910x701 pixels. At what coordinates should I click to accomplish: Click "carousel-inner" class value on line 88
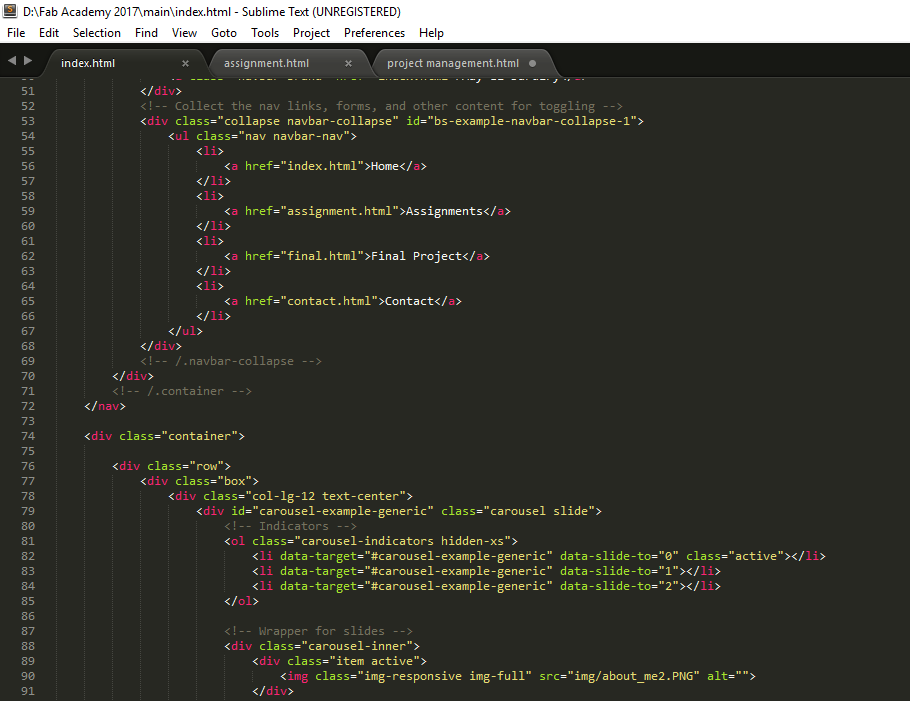357,646
